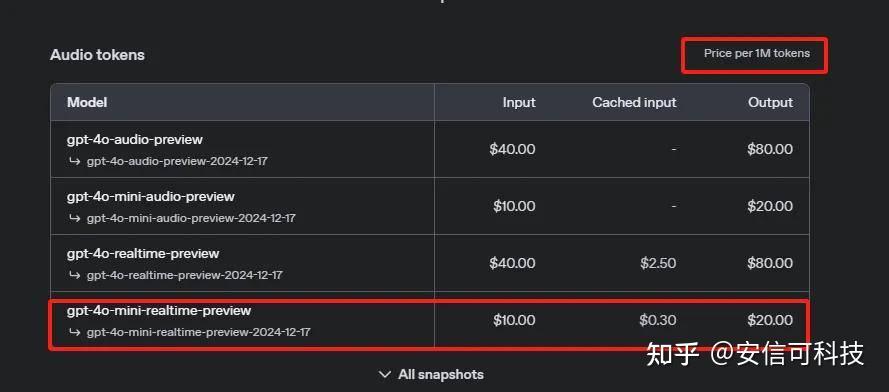Click $2.50 cached input price
This screenshot has width=889, height=392.
point(658,263)
